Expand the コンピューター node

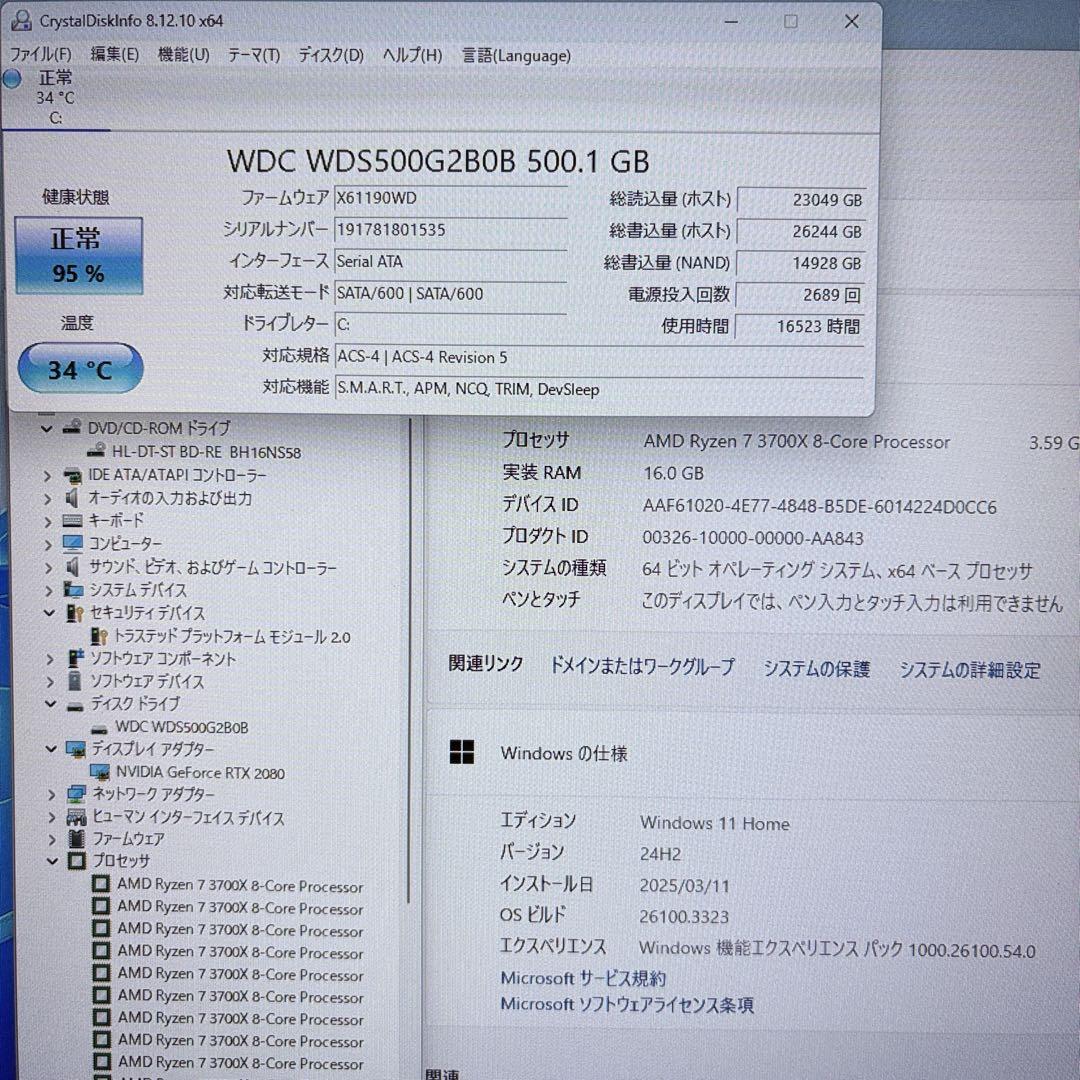tap(48, 545)
